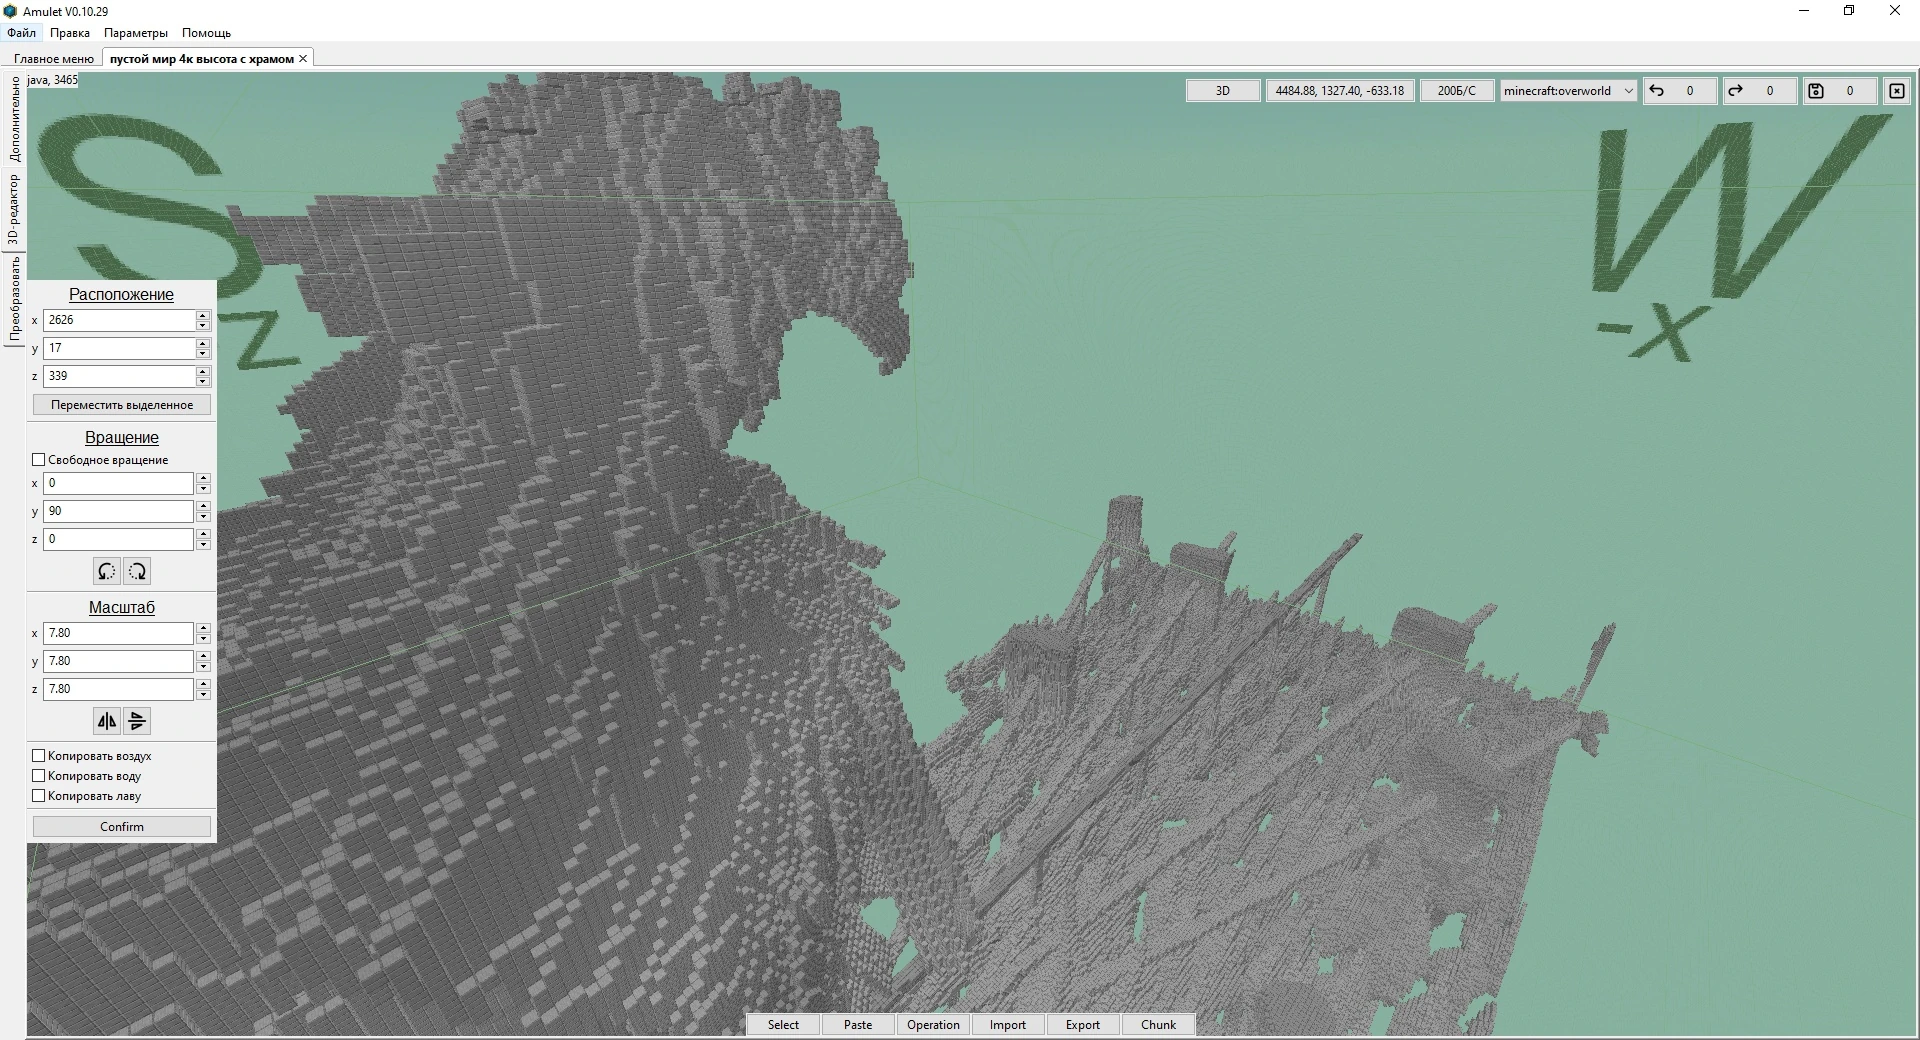Open the minecraft:overworld dimension dropdown
Image resolution: width=1920 pixels, height=1040 pixels.
(1568, 91)
